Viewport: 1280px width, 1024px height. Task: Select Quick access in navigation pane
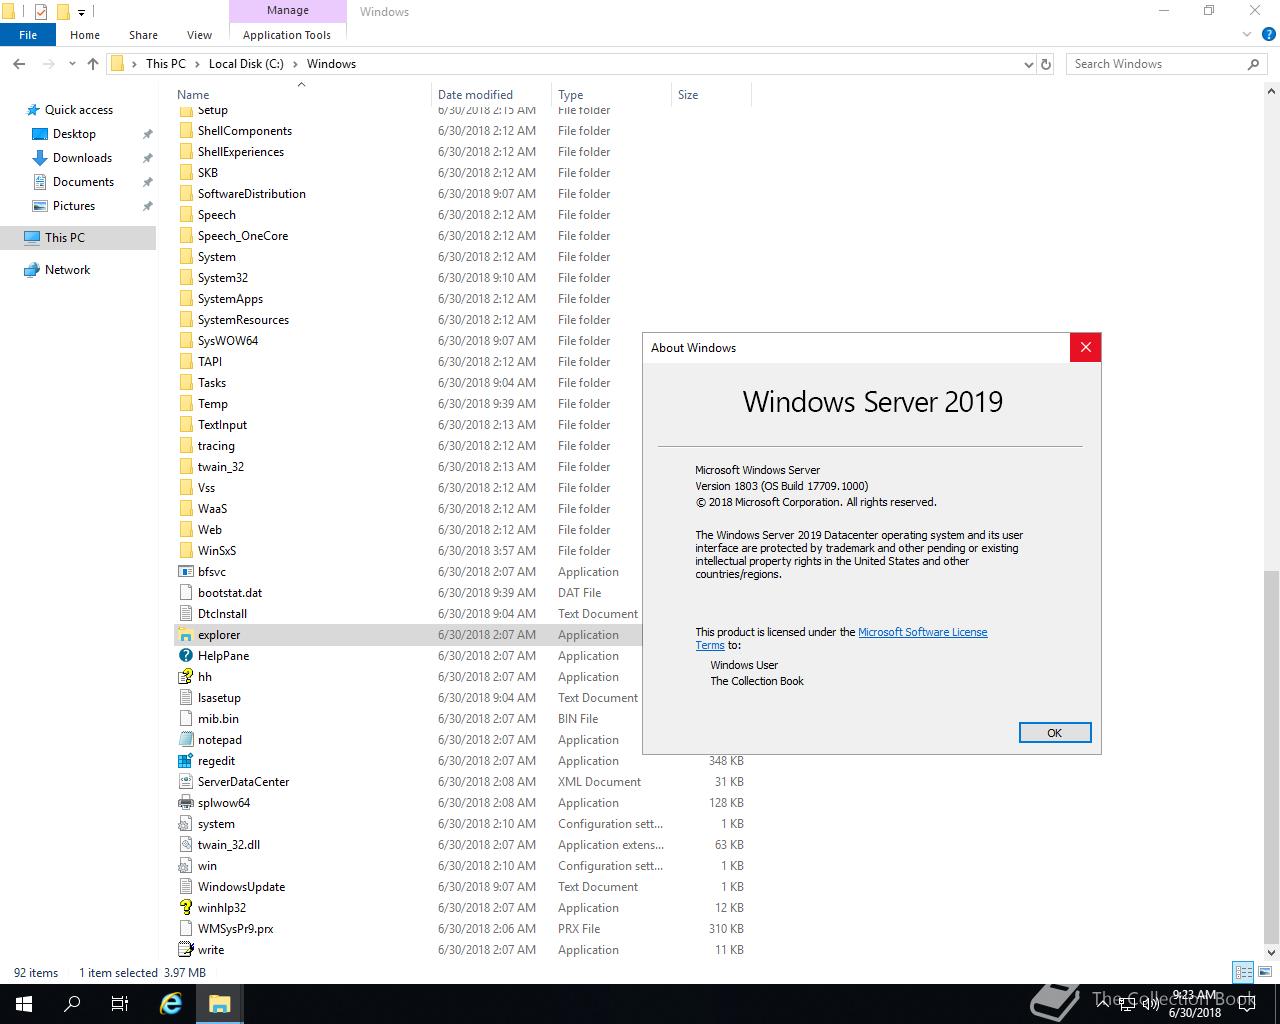point(79,110)
